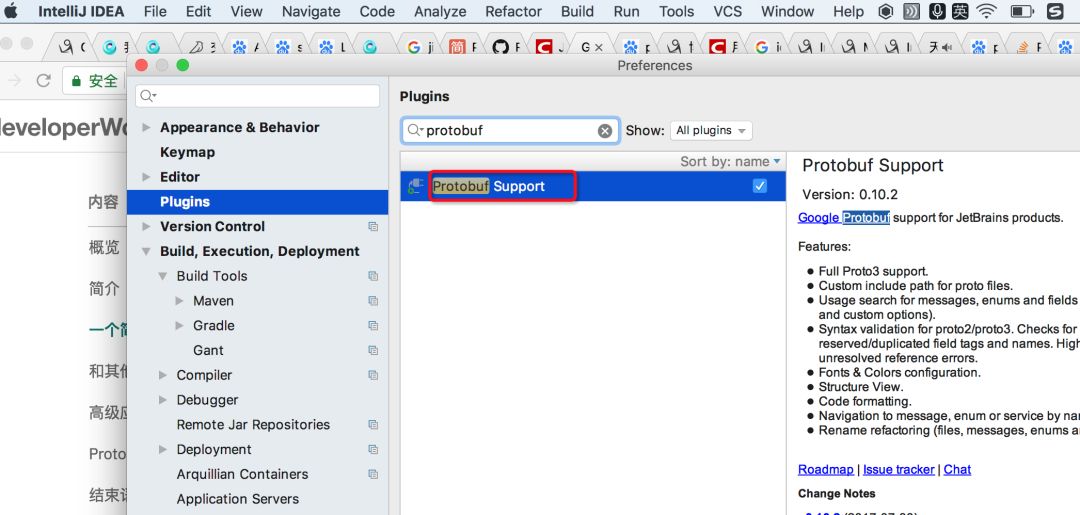Open the Chat link
The height and width of the screenshot is (515, 1080).
(957, 470)
